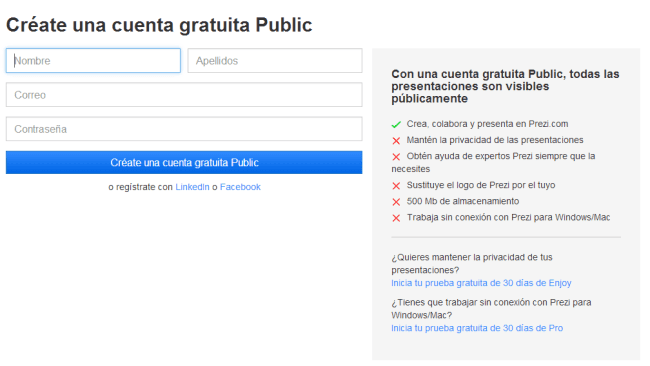
Task: Select the Correo email field
Action: coord(184,95)
